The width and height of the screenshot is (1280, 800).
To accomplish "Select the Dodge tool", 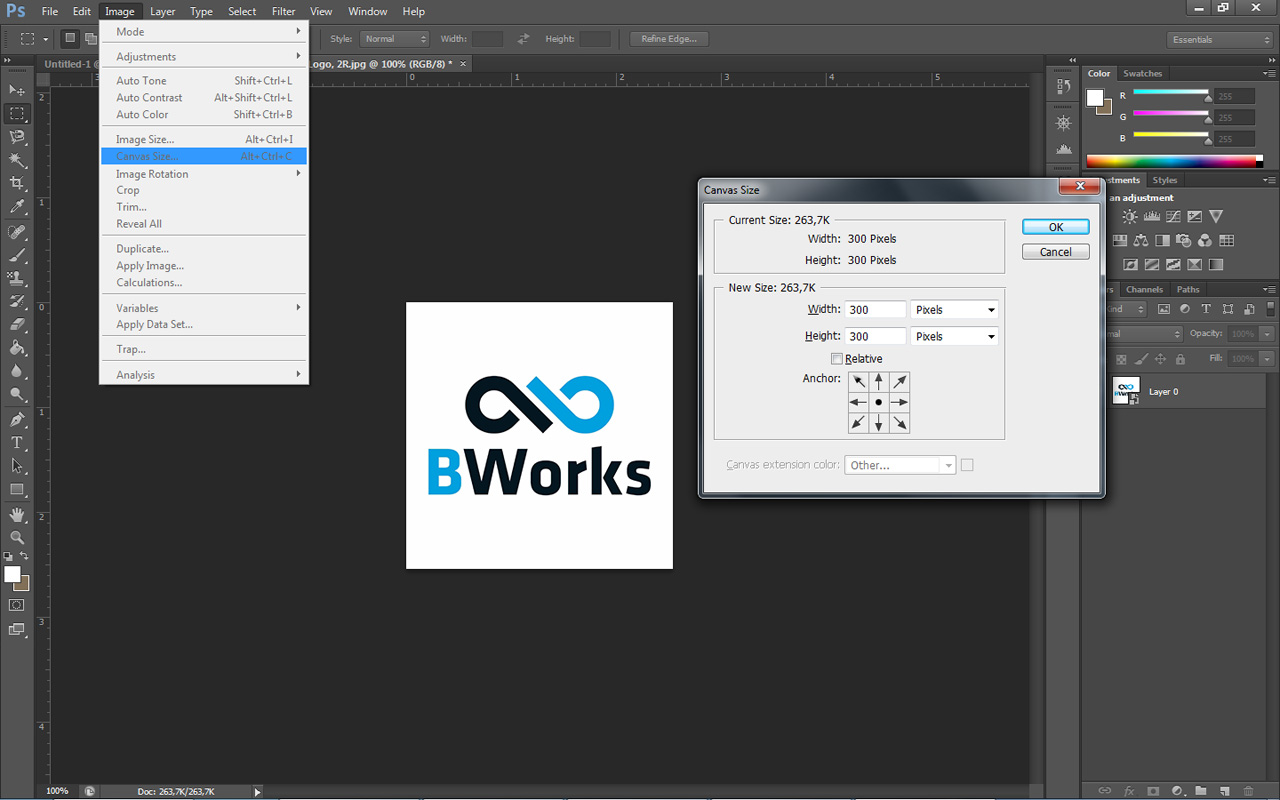I will (17, 393).
